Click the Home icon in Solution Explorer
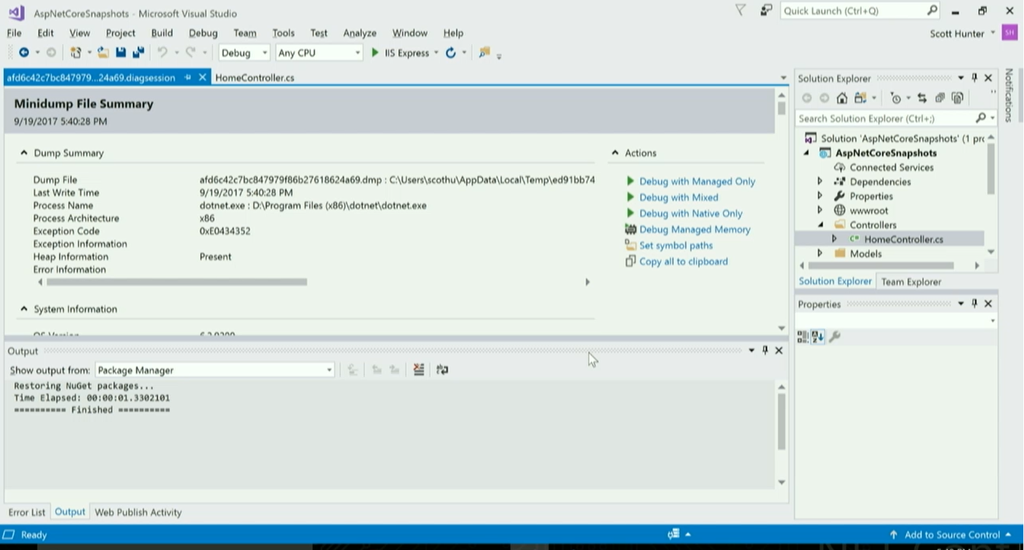 (x=842, y=98)
